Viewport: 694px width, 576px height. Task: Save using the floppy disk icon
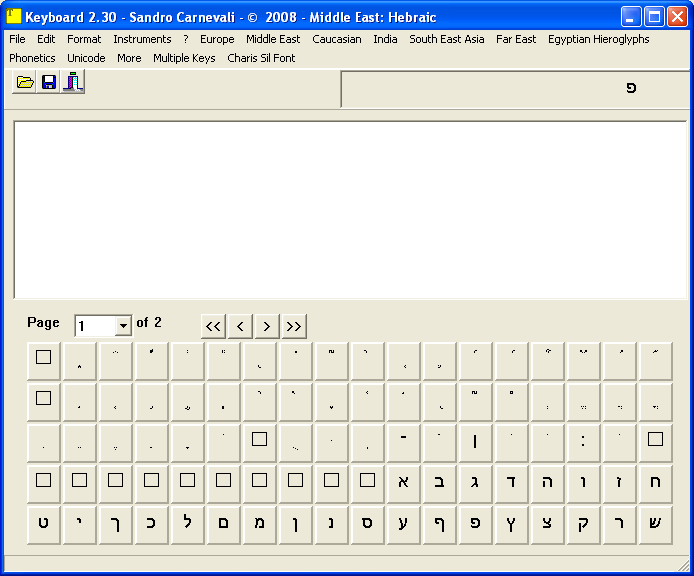(49, 82)
